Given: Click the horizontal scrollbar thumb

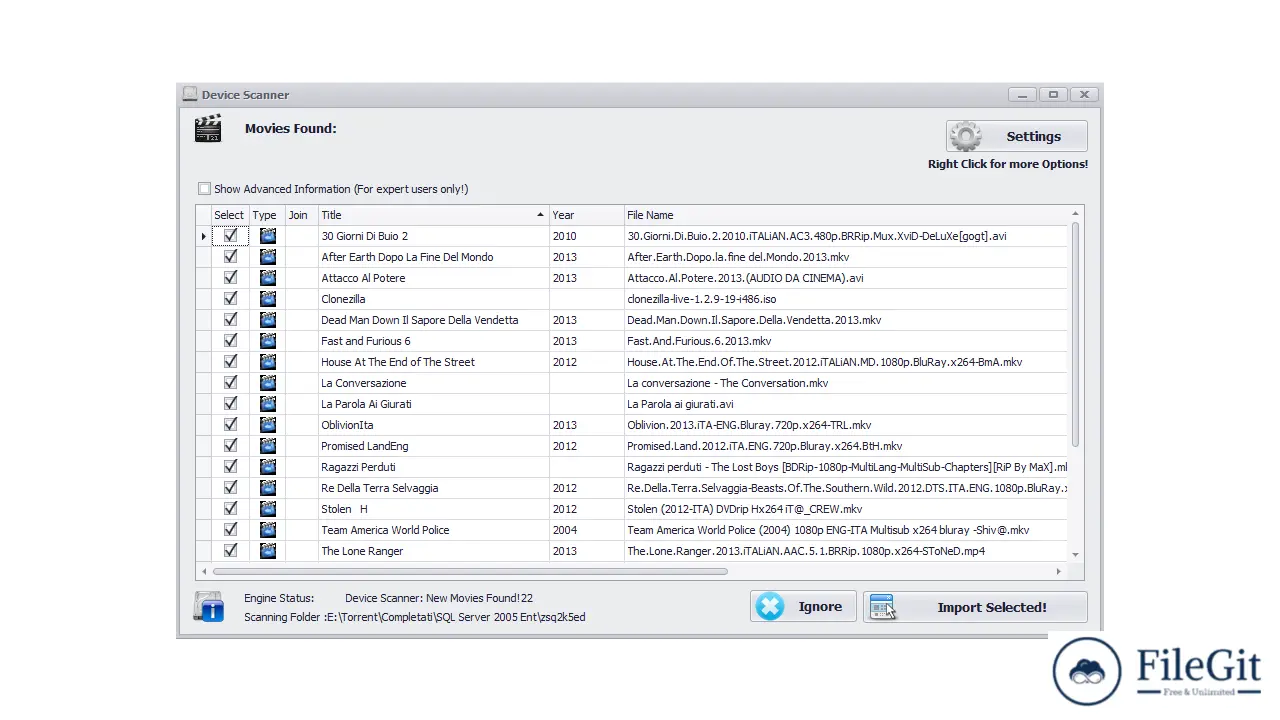Looking at the screenshot, I should (470, 572).
